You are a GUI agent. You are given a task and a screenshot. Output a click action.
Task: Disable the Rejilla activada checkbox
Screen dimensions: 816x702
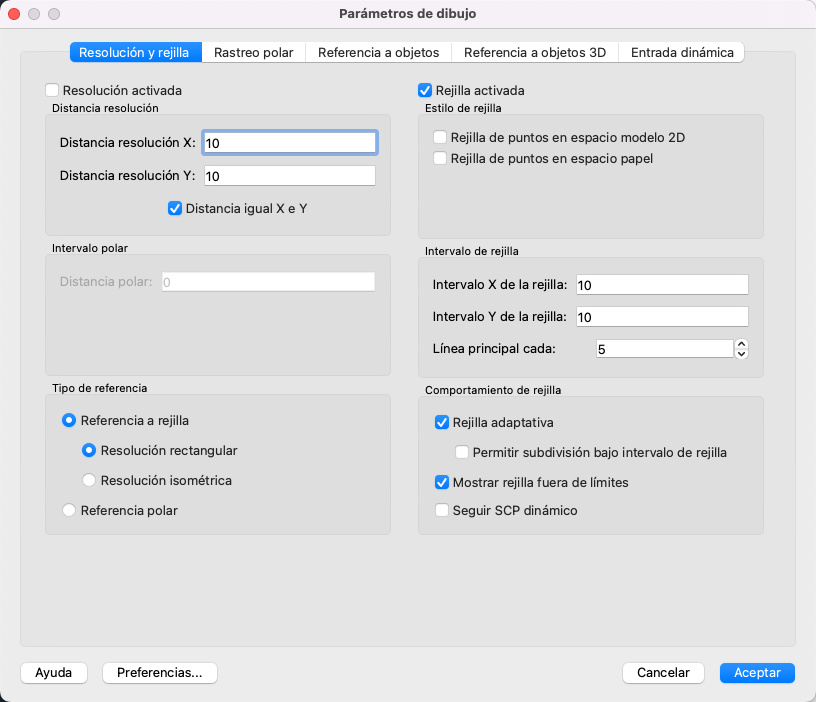pos(425,90)
